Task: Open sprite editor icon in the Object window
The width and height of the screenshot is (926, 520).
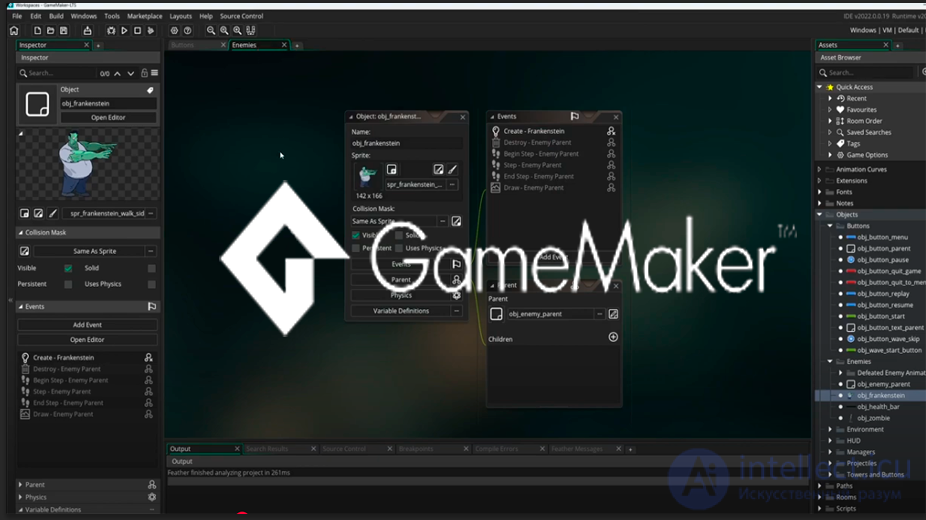Action: pyautogui.click(x=438, y=169)
